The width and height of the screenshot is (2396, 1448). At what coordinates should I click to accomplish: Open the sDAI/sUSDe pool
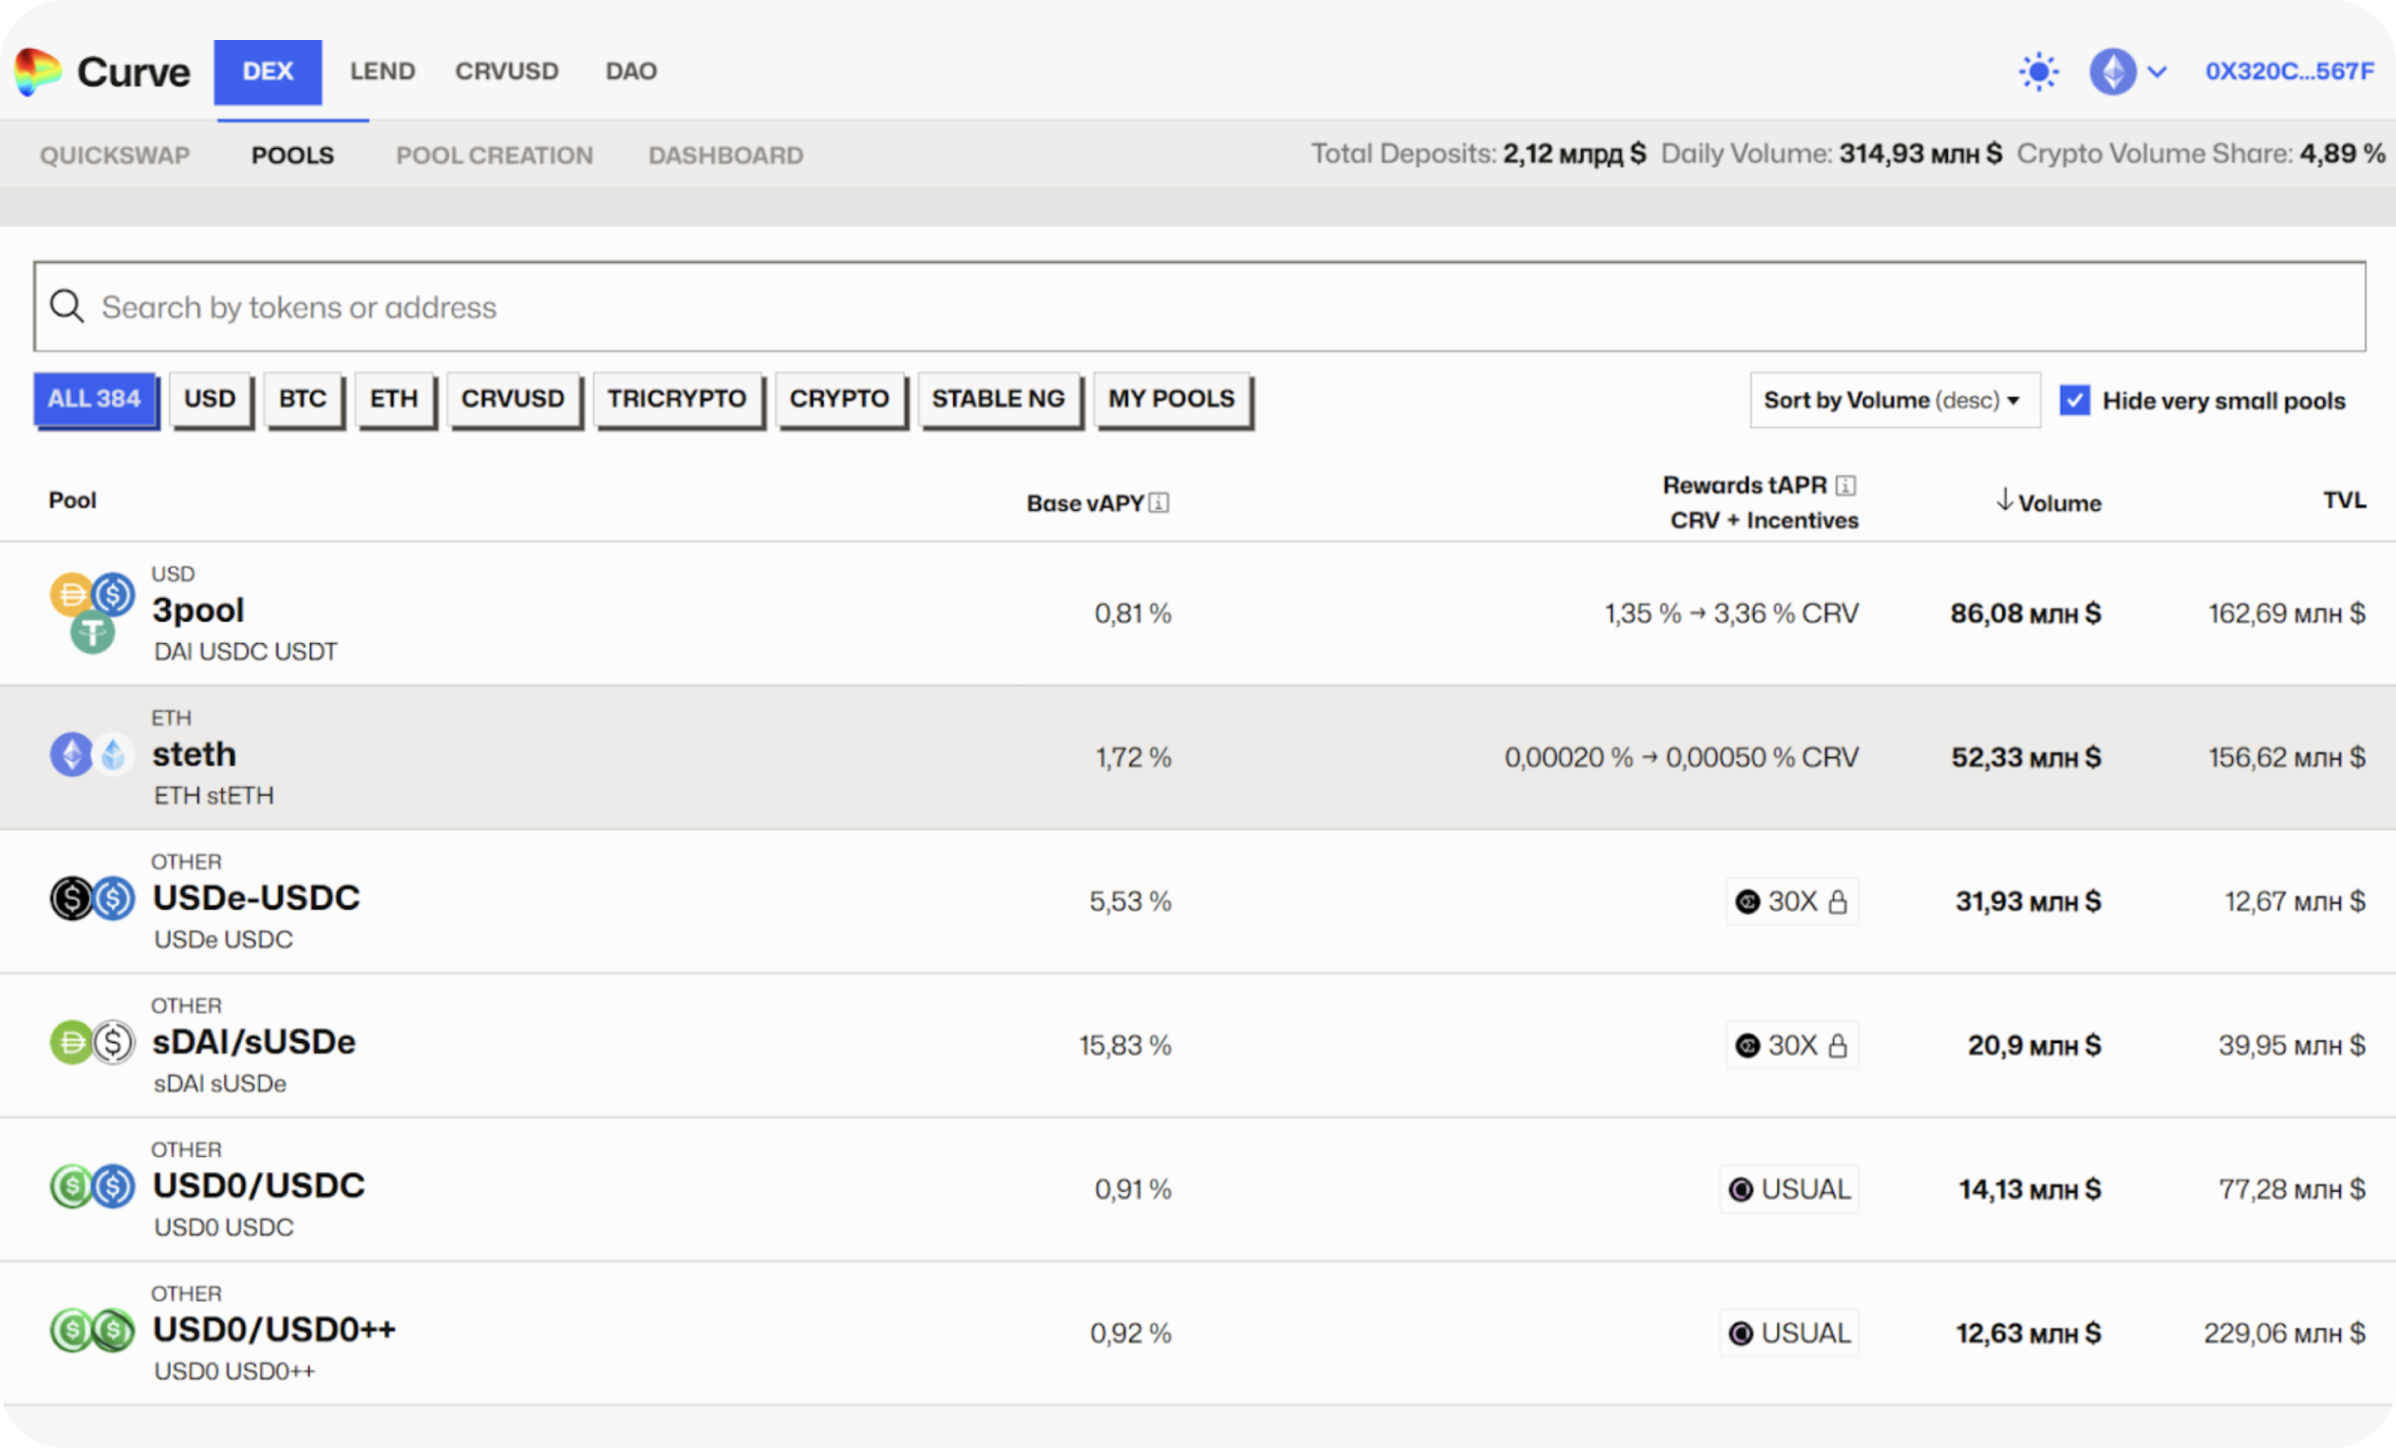coord(254,1042)
